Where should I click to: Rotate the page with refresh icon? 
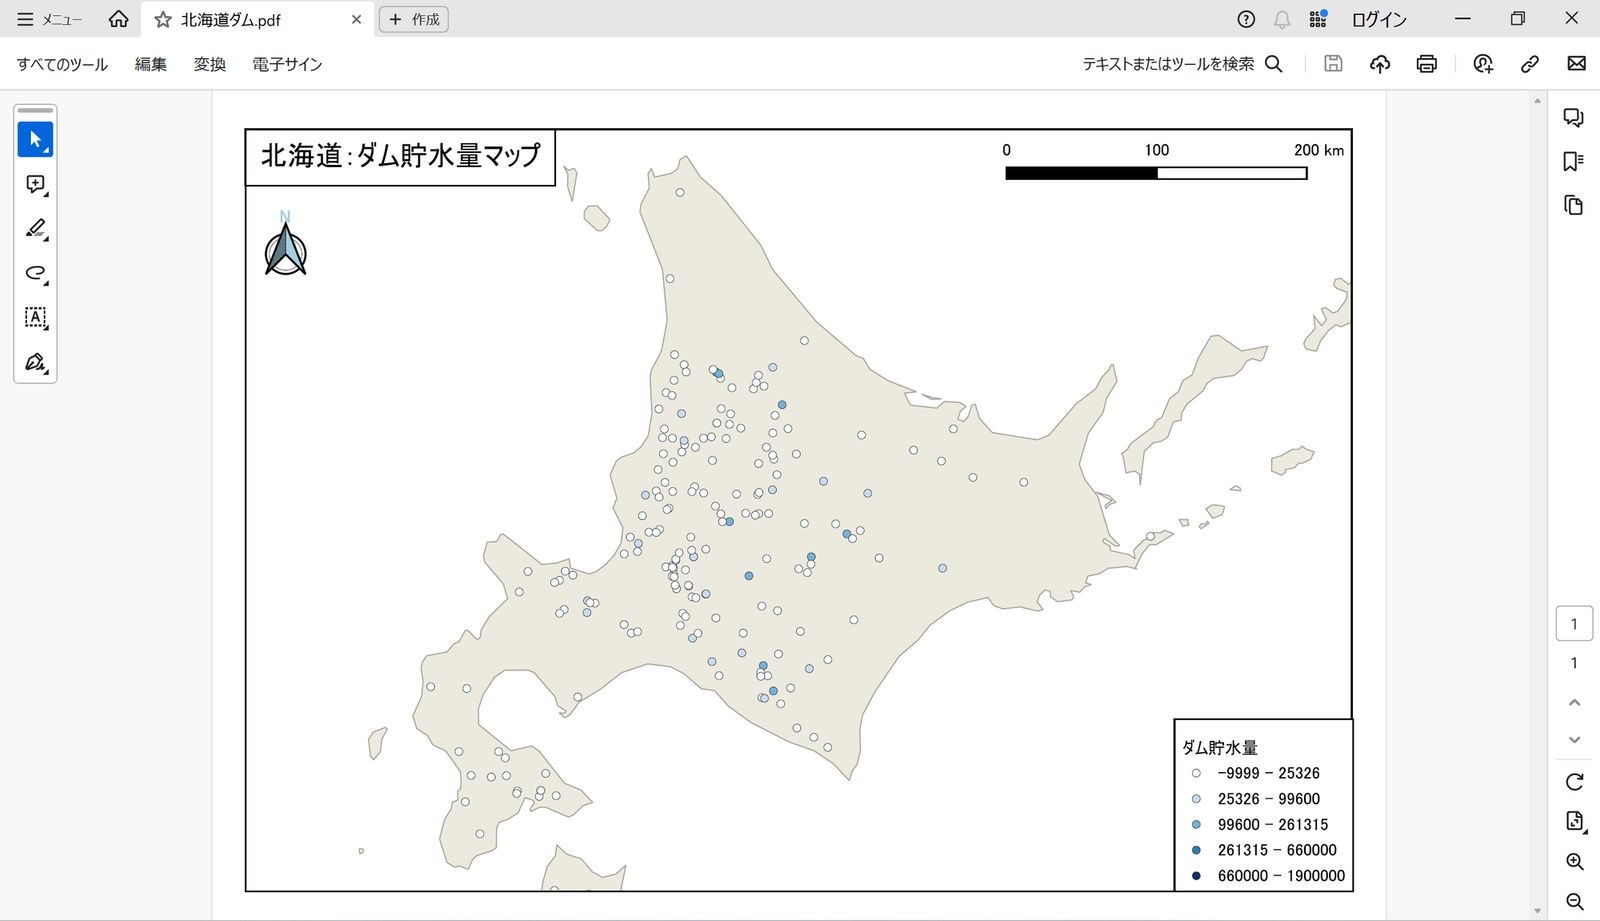1574,782
